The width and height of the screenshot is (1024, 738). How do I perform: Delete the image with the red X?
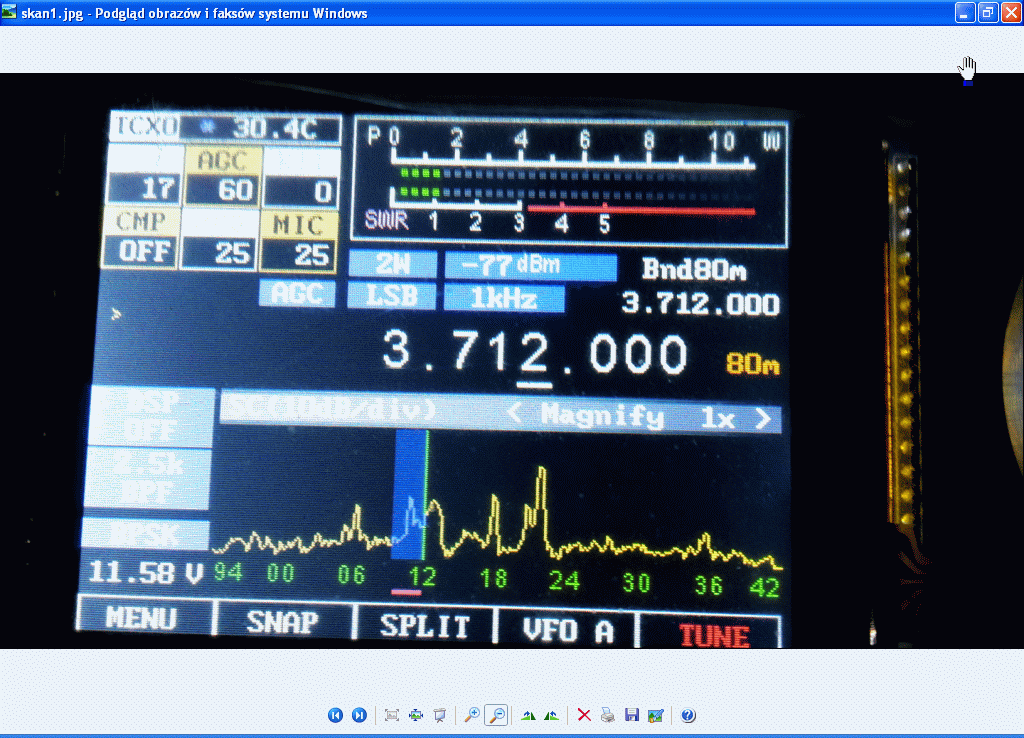(x=585, y=715)
